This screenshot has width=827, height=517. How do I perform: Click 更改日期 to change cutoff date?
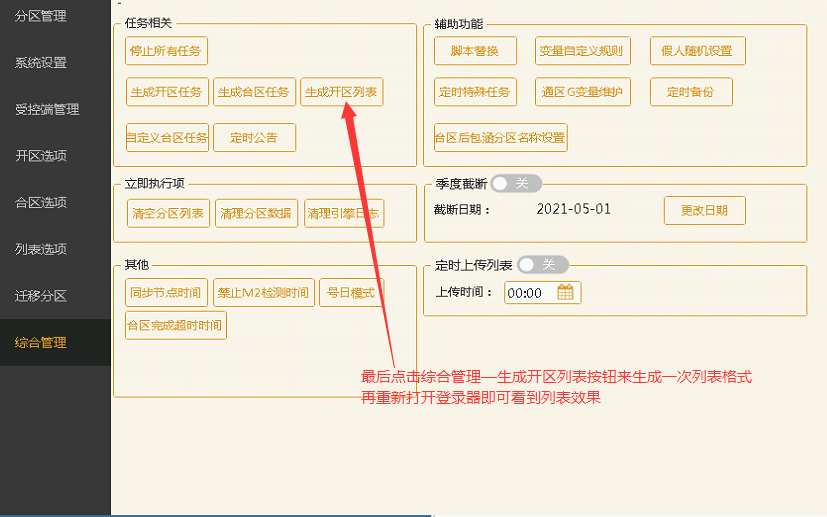coord(704,211)
